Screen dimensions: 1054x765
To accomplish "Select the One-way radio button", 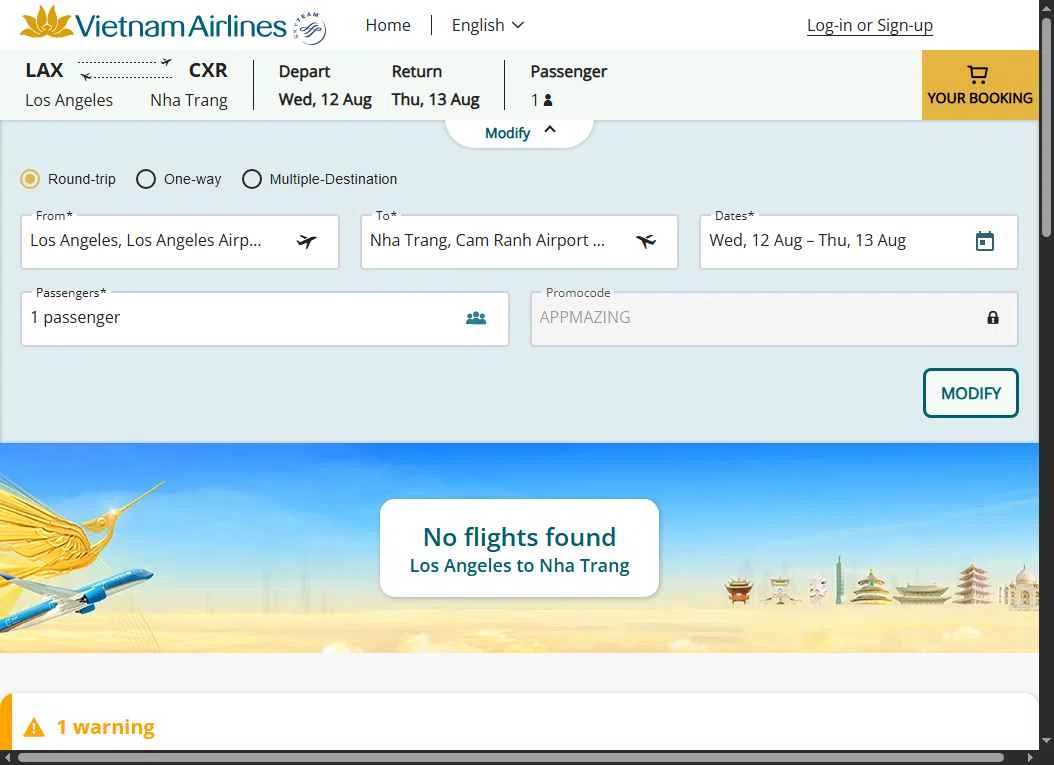I will pyautogui.click(x=146, y=179).
